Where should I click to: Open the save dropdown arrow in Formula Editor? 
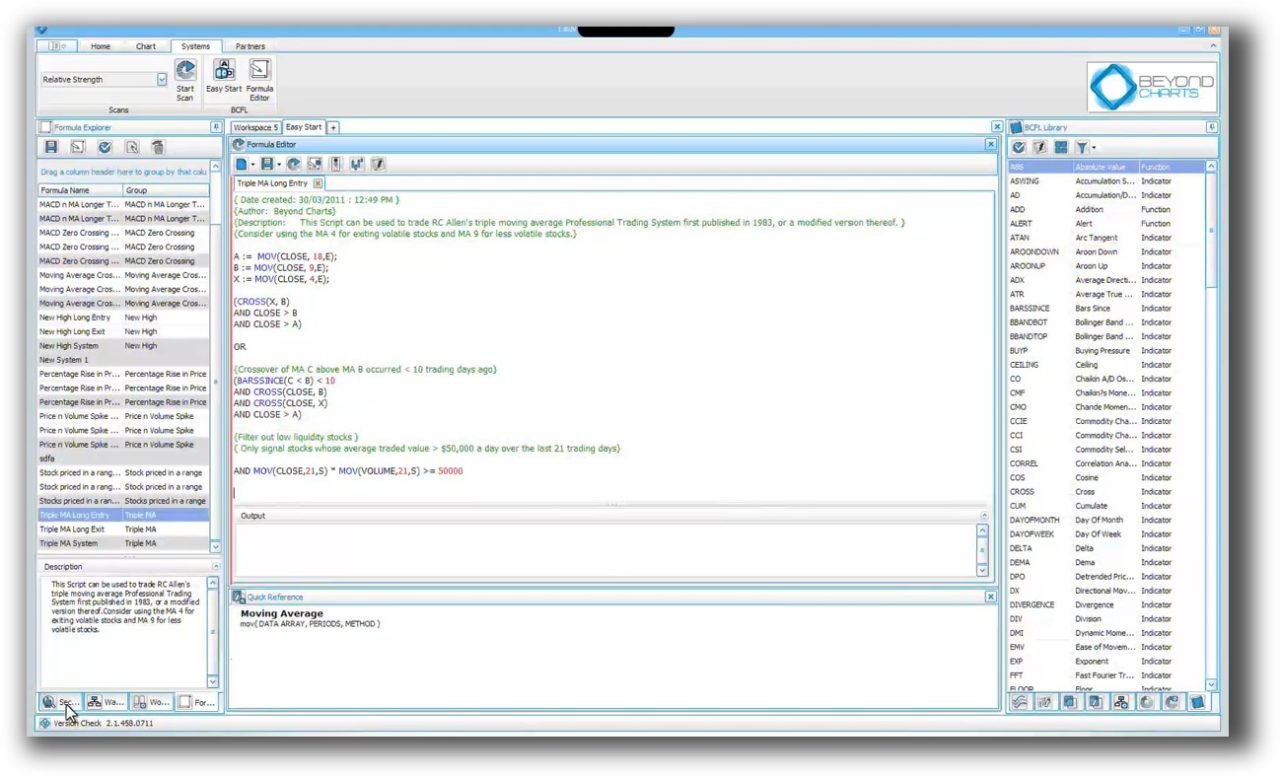(280, 164)
